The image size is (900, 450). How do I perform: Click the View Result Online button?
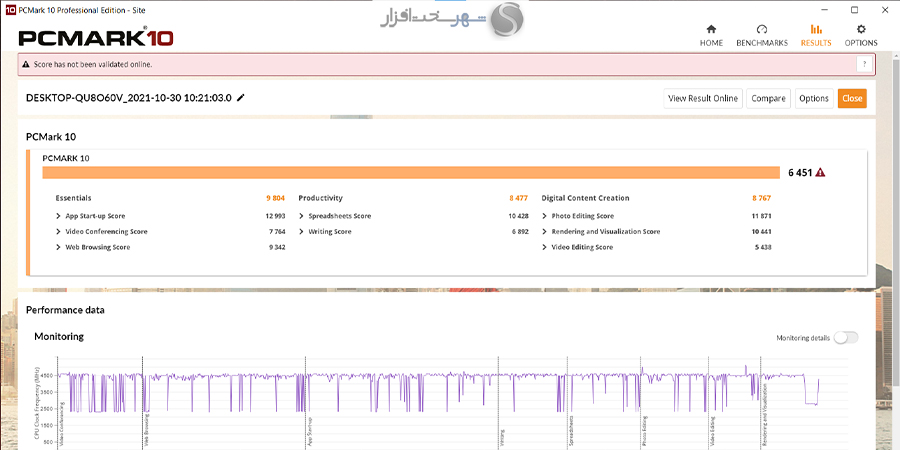703,98
